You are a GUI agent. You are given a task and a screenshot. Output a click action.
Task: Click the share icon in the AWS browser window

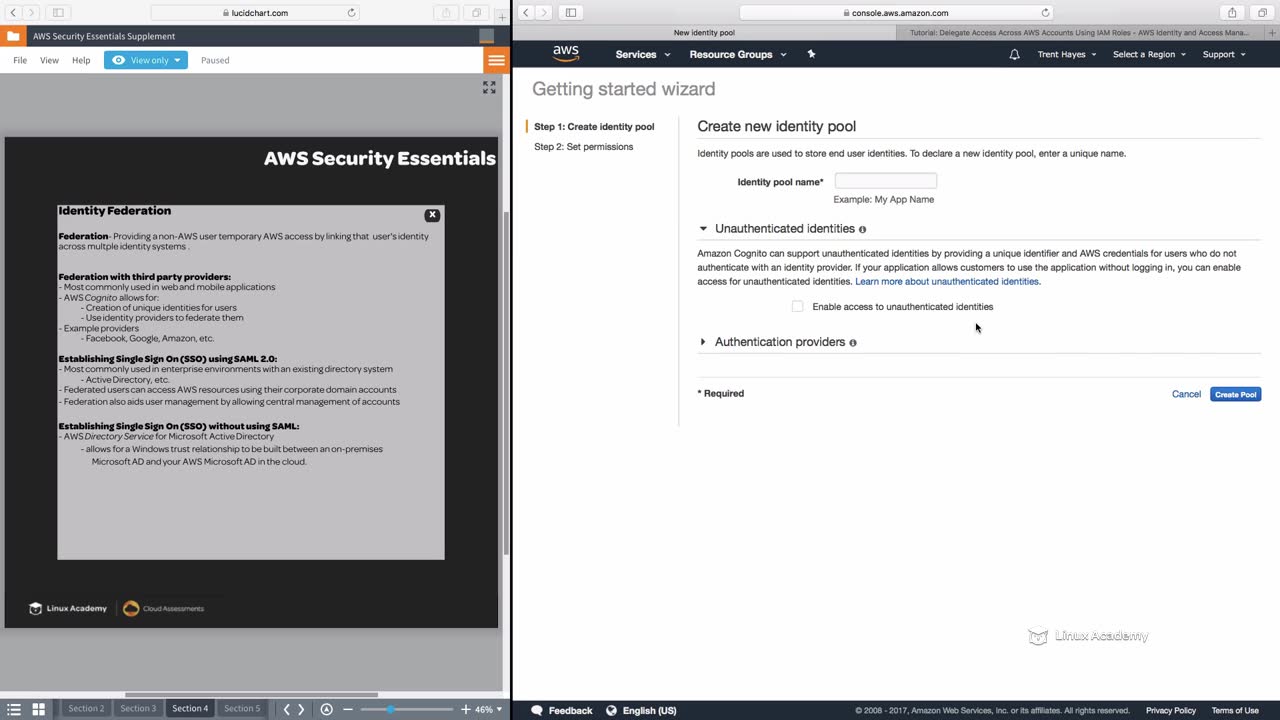(x=1232, y=13)
